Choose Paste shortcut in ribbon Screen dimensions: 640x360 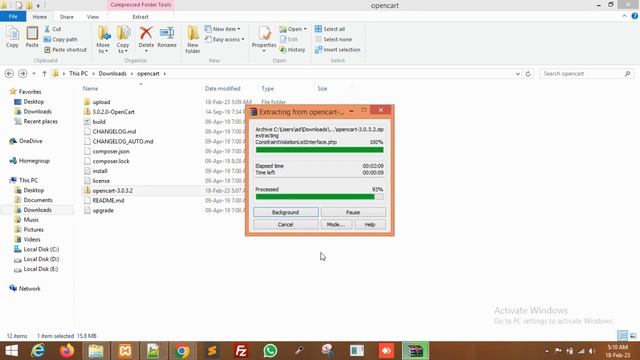tap(65, 49)
